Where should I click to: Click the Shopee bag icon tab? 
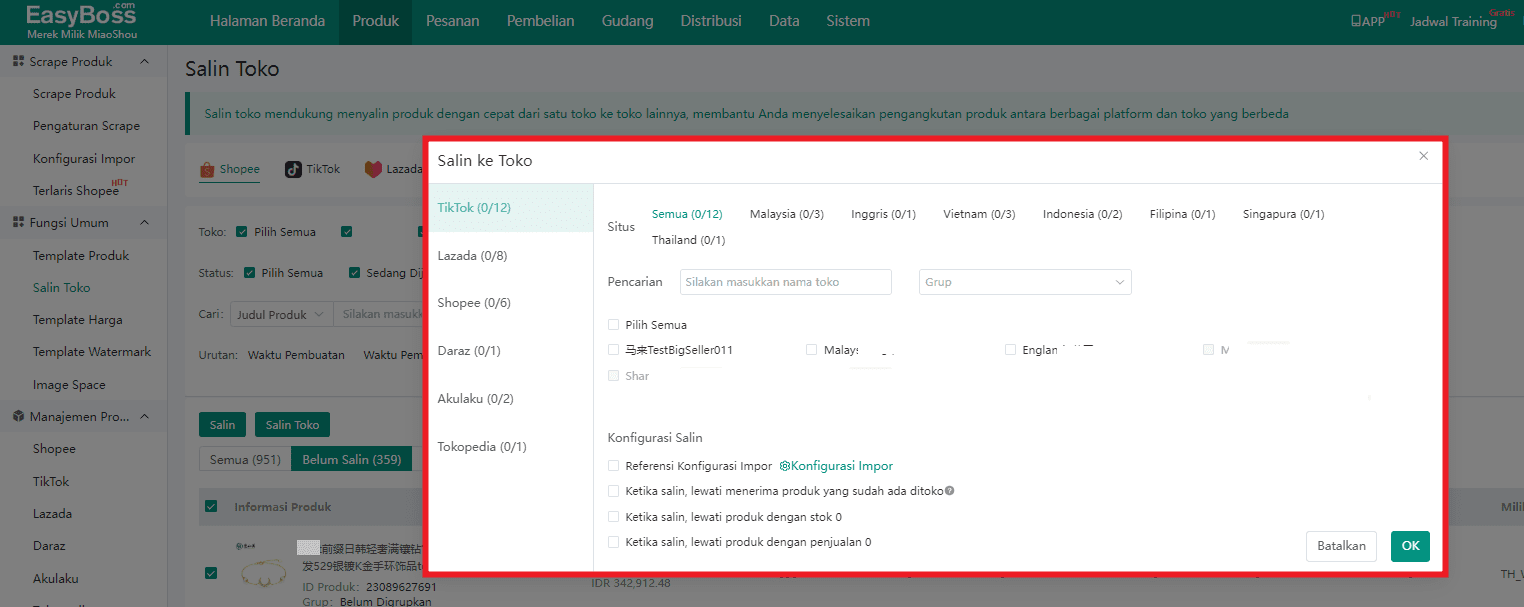point(207,169)
